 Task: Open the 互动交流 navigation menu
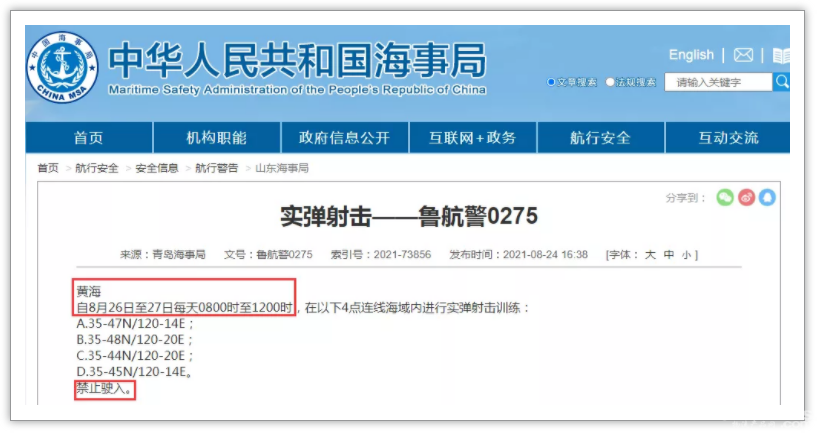(728, 138)
